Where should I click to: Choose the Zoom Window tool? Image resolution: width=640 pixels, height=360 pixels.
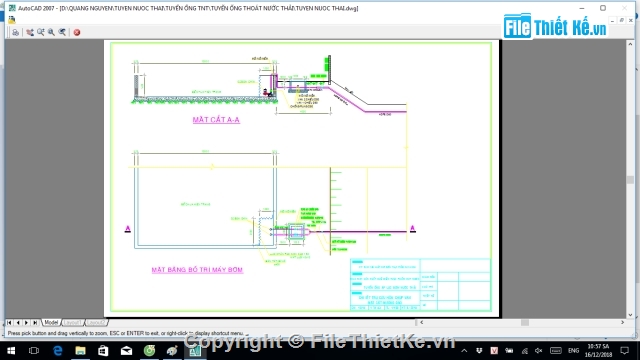51,32
